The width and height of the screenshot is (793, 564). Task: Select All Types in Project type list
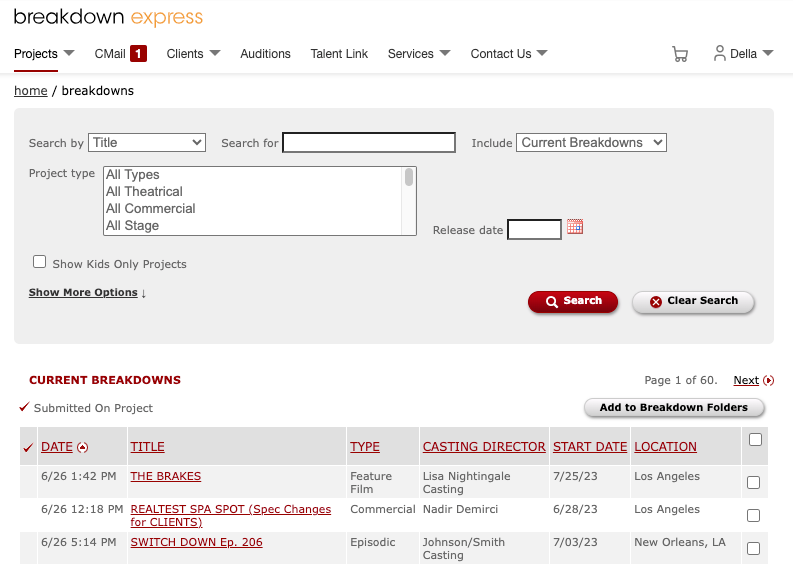pos(253,175)
